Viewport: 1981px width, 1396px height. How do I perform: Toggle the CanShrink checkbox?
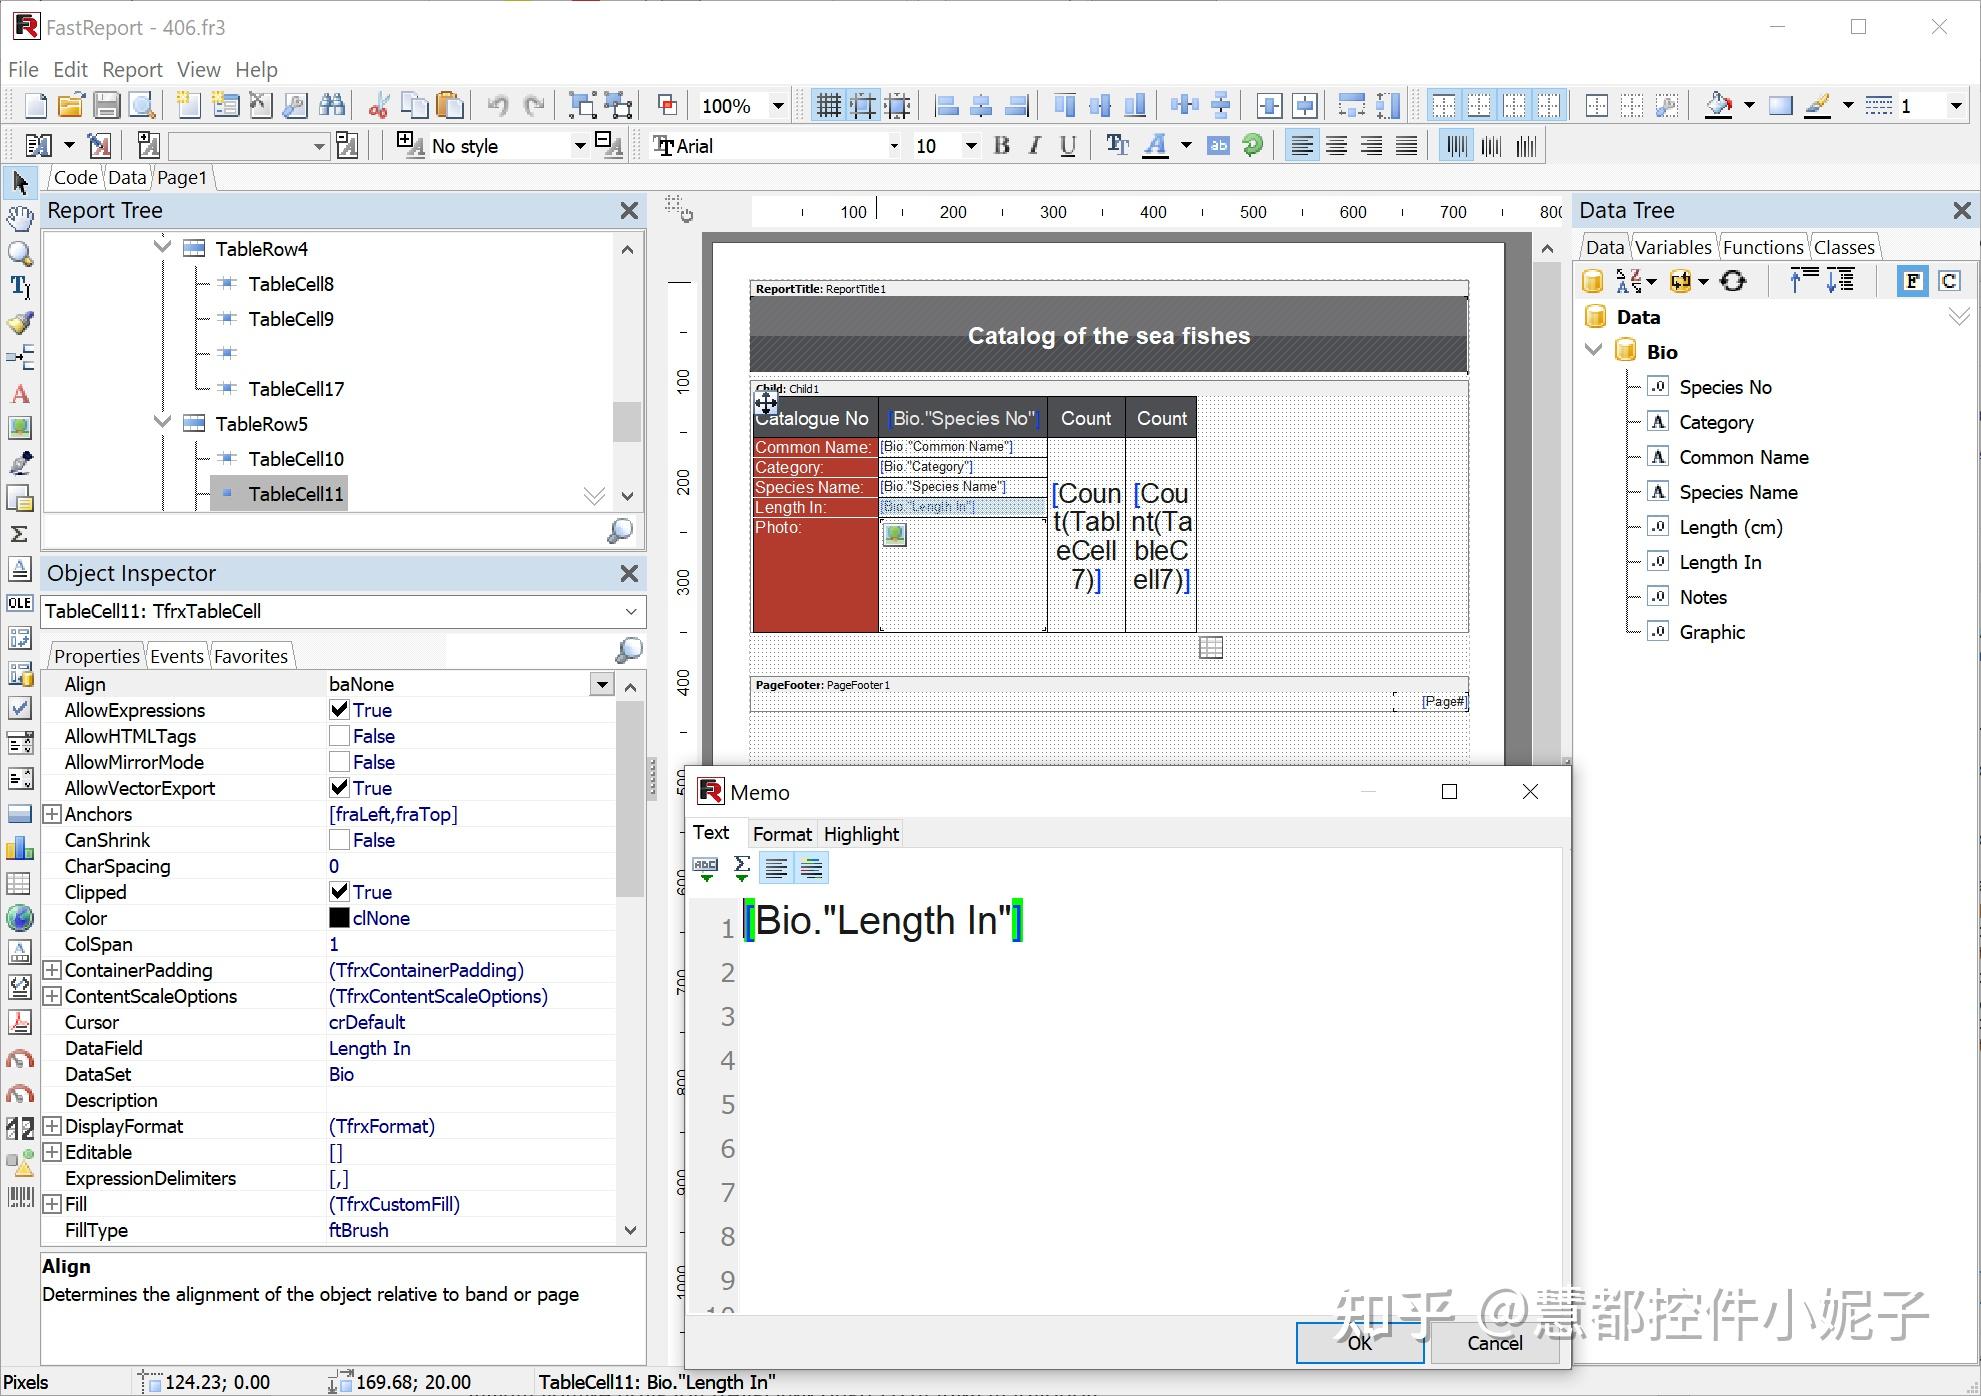pos(339,840)
